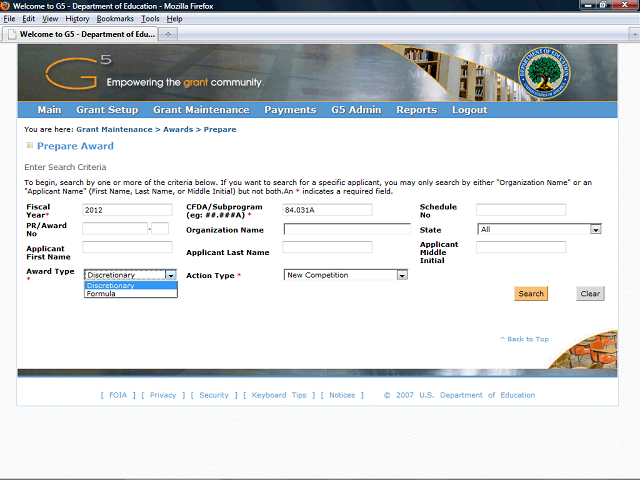Select Discretionary option in Award Type list
640x480 pixels.
click(x=131, y=285)
